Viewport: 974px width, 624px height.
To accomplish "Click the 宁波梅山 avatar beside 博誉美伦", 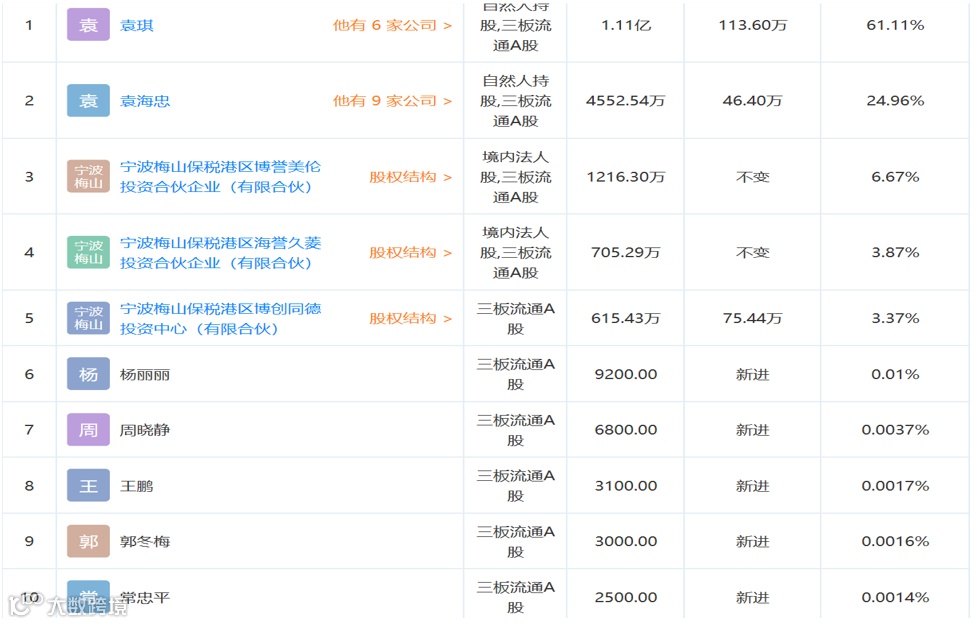I will pyautogui.click(x=88, y=177).
